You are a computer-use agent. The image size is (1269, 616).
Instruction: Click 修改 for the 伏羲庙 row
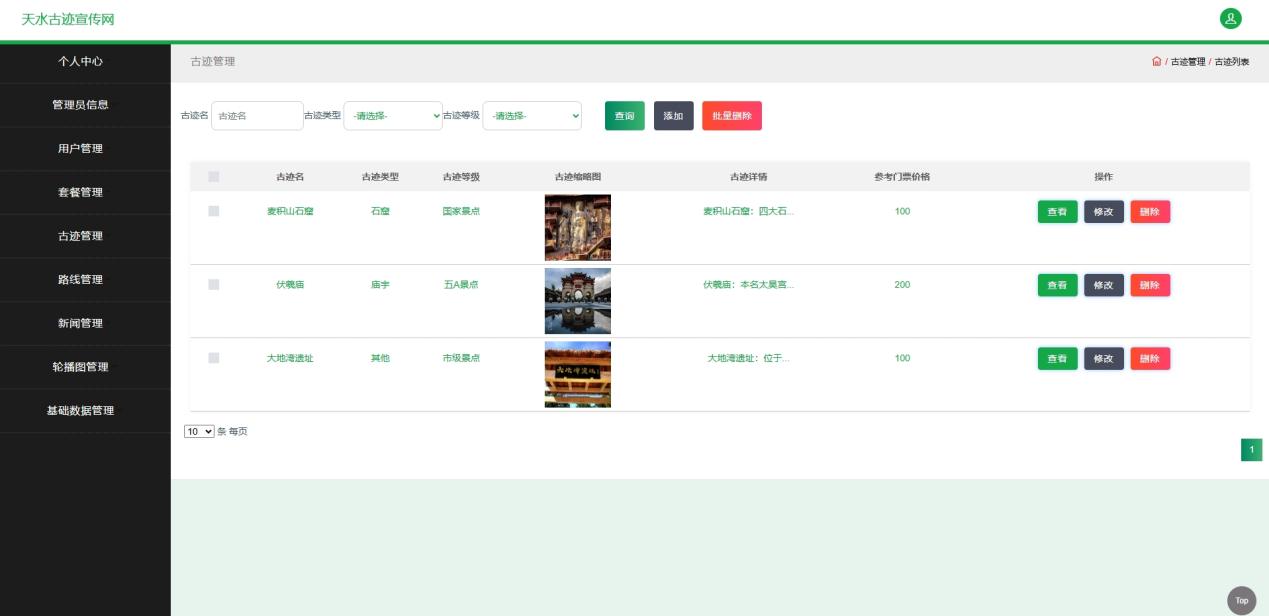click(1103, 284)
